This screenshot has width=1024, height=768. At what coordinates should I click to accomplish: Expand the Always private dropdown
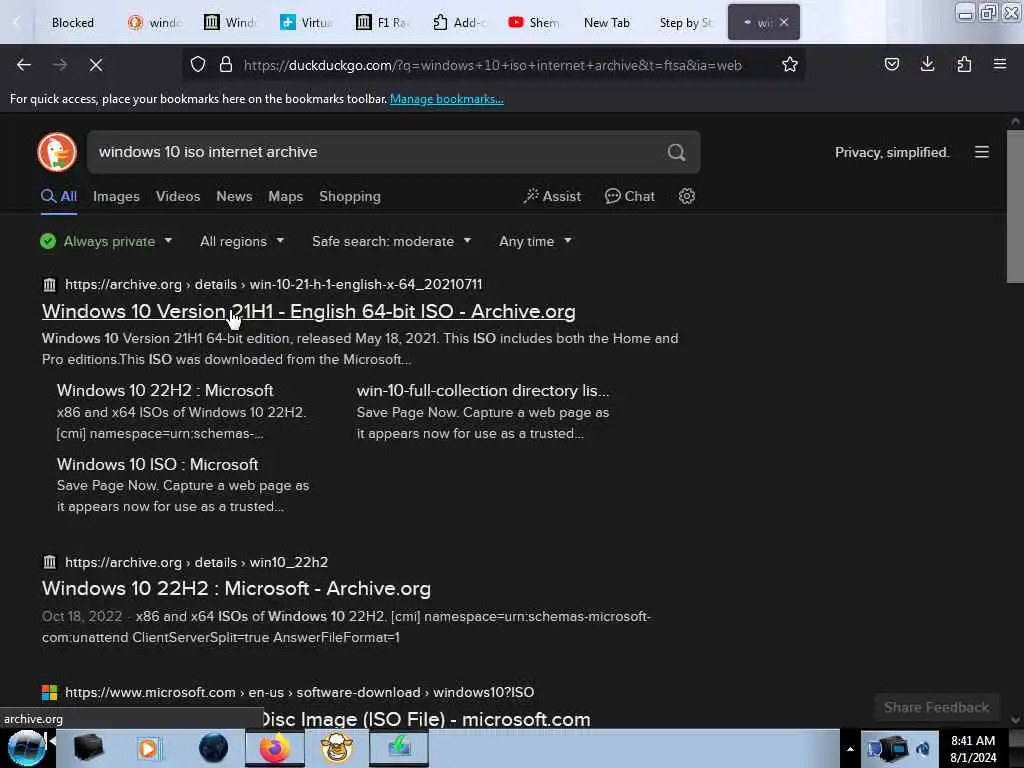pos(106,241)
